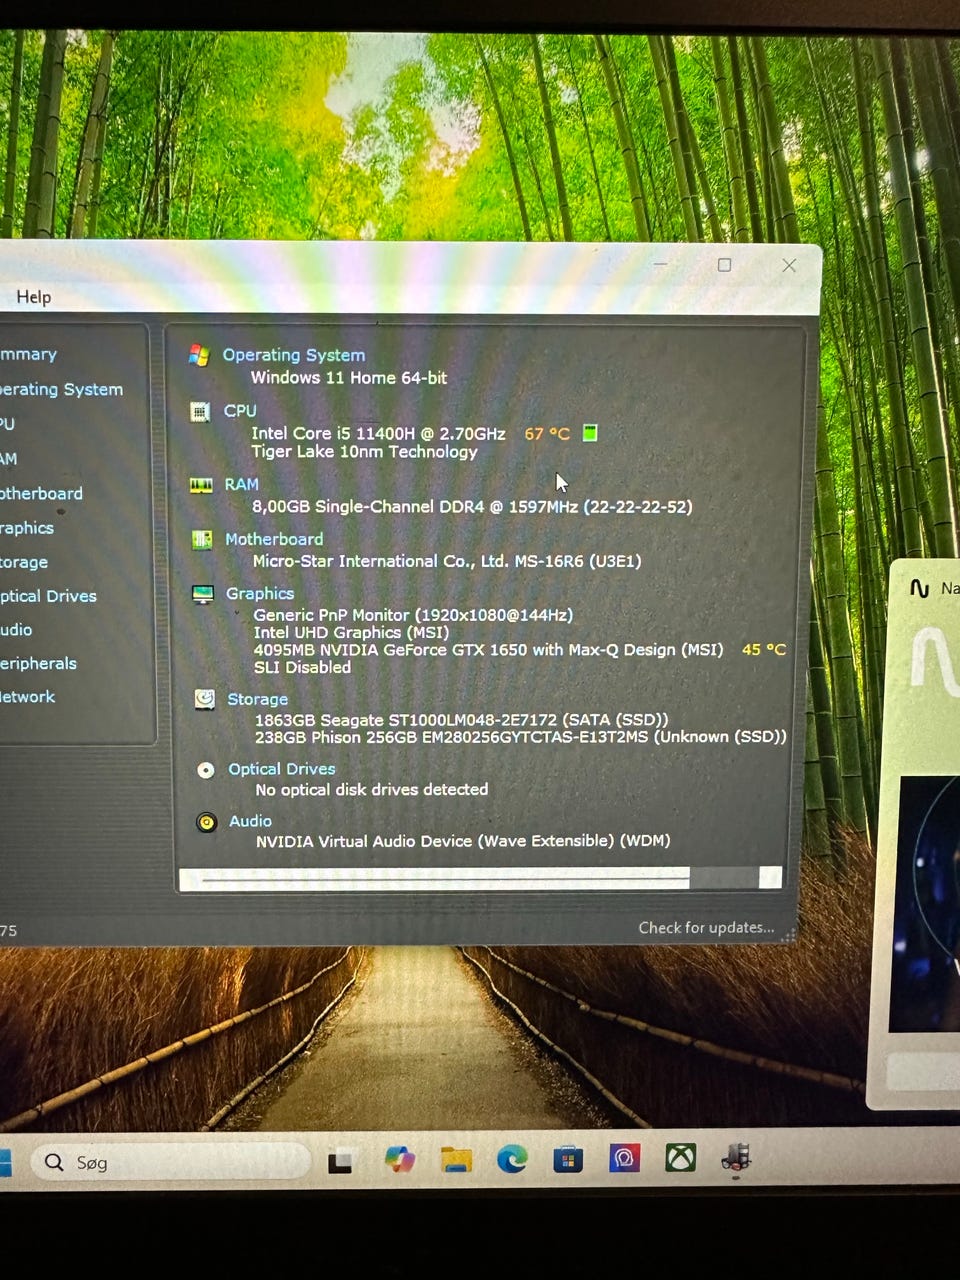This screenshot has width=960, height=1280.
Task: Click Intel UHD Graphics (MSI) text
Action: [351, 633]
